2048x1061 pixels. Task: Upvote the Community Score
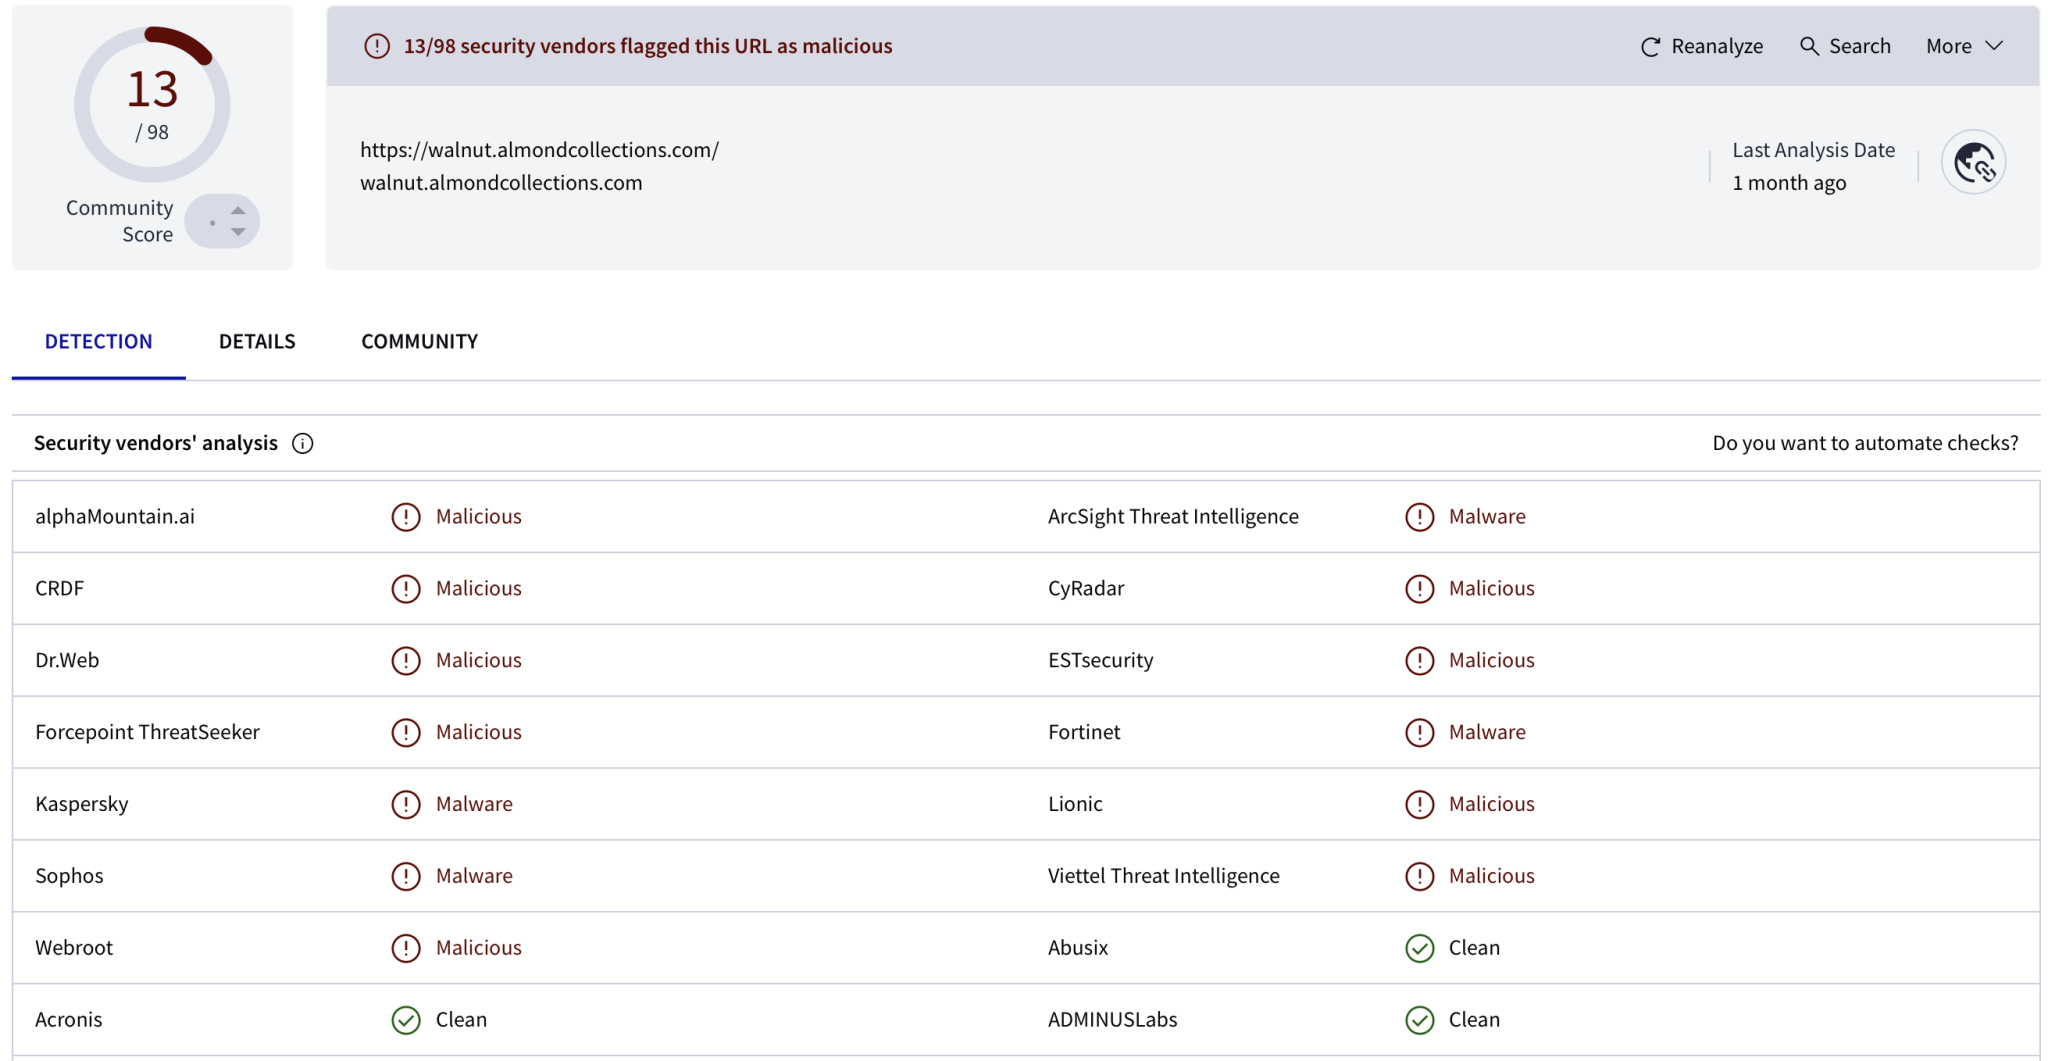[x=238, y=210]
